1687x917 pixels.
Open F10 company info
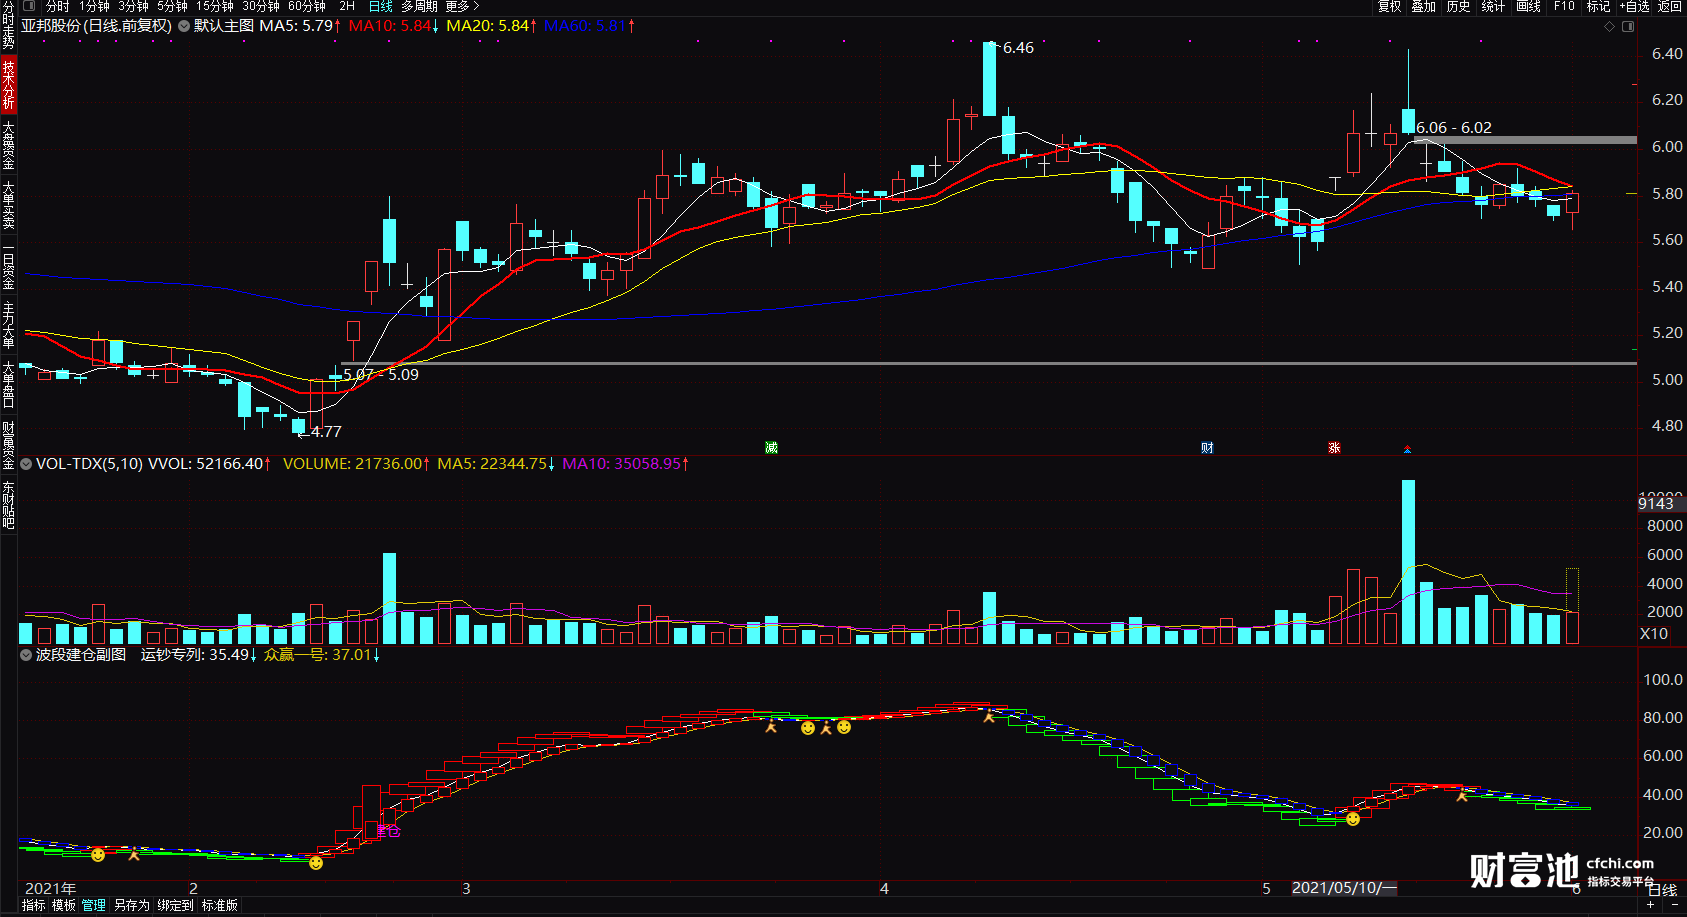point(1564,6)
